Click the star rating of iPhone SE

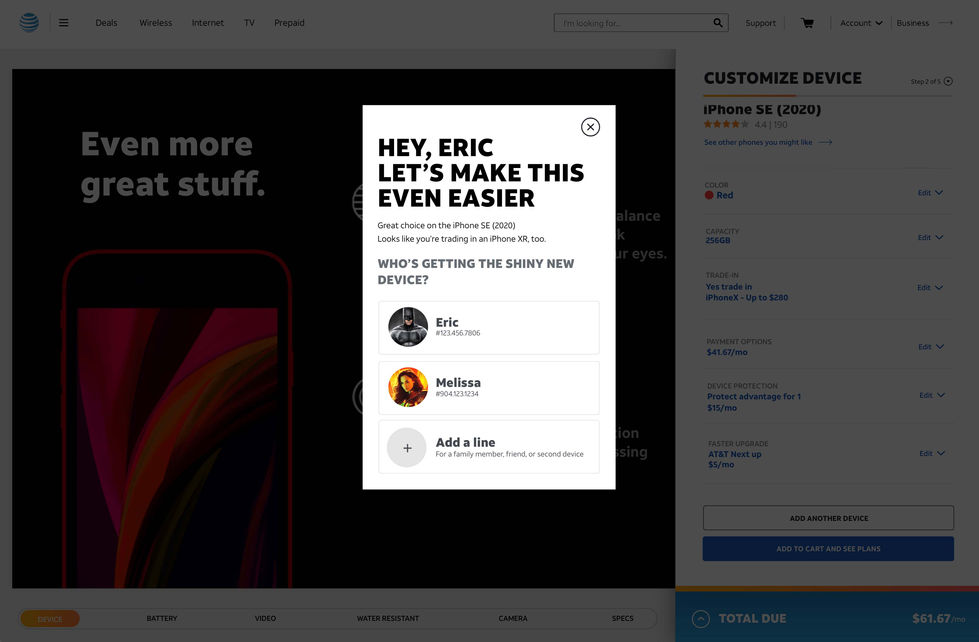pos(726,124)
